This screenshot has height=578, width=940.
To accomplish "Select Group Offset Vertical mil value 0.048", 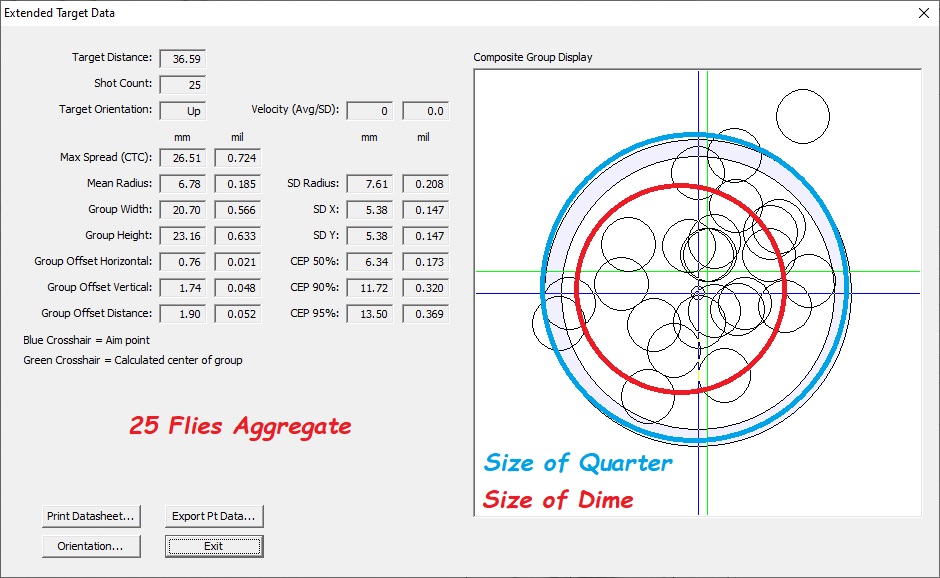I will click(238, 288).
